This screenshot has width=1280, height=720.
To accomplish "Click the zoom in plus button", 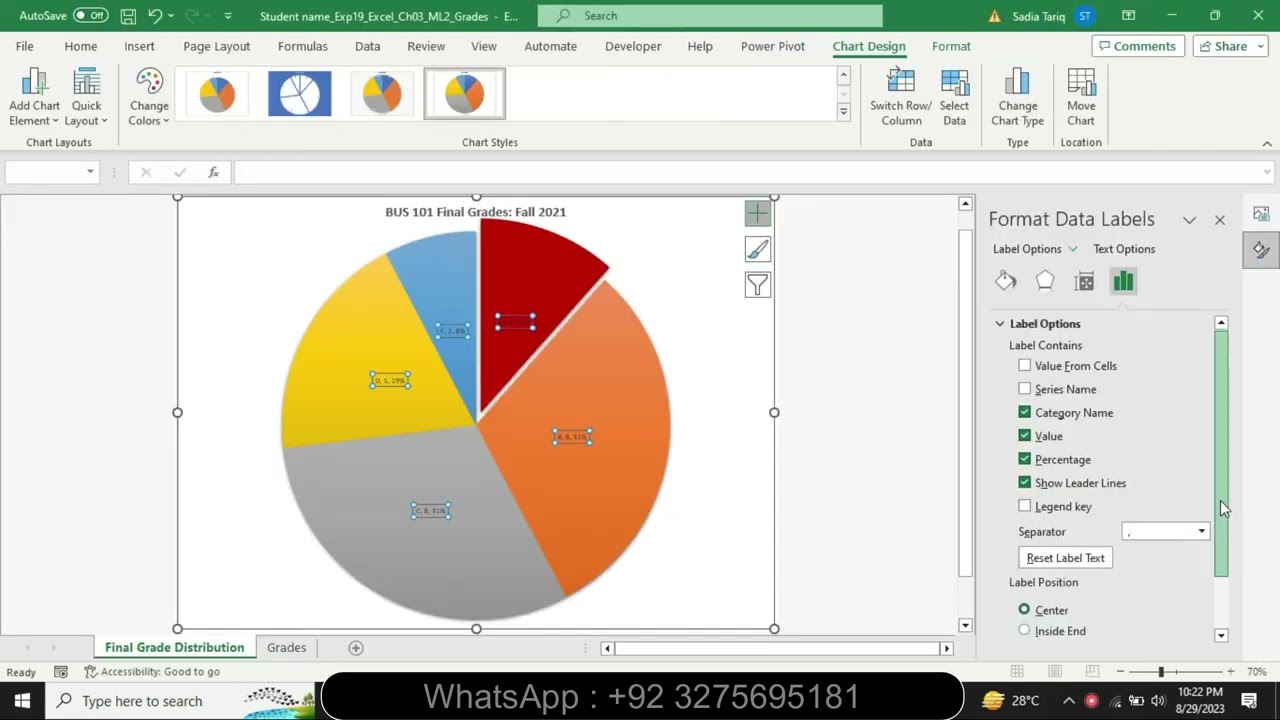I will pos(1230,672).
